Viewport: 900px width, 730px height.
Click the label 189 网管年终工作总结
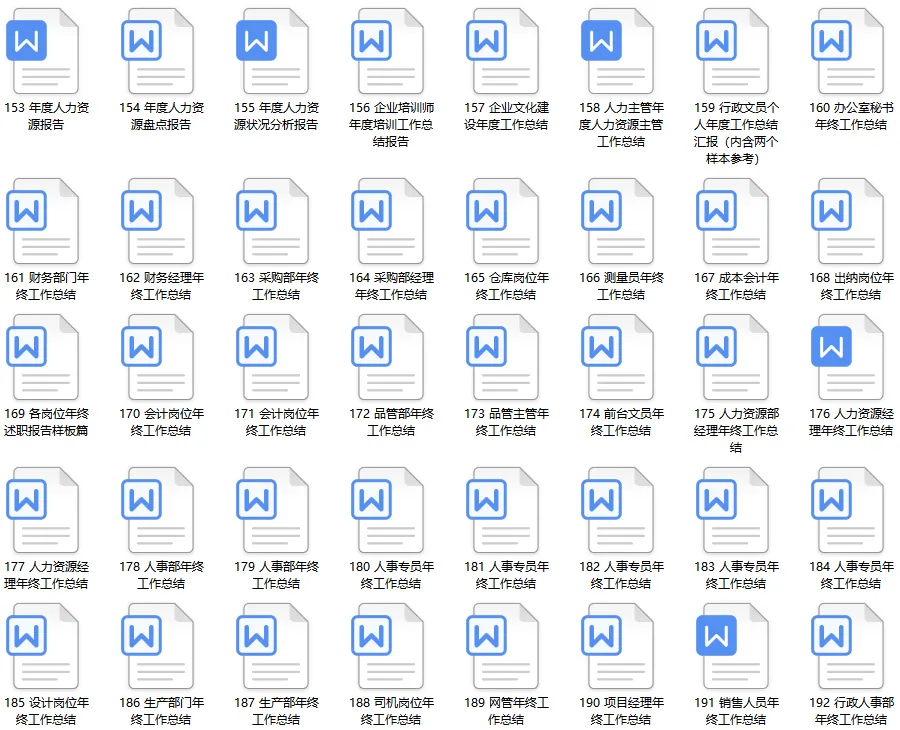coord(506,711)
